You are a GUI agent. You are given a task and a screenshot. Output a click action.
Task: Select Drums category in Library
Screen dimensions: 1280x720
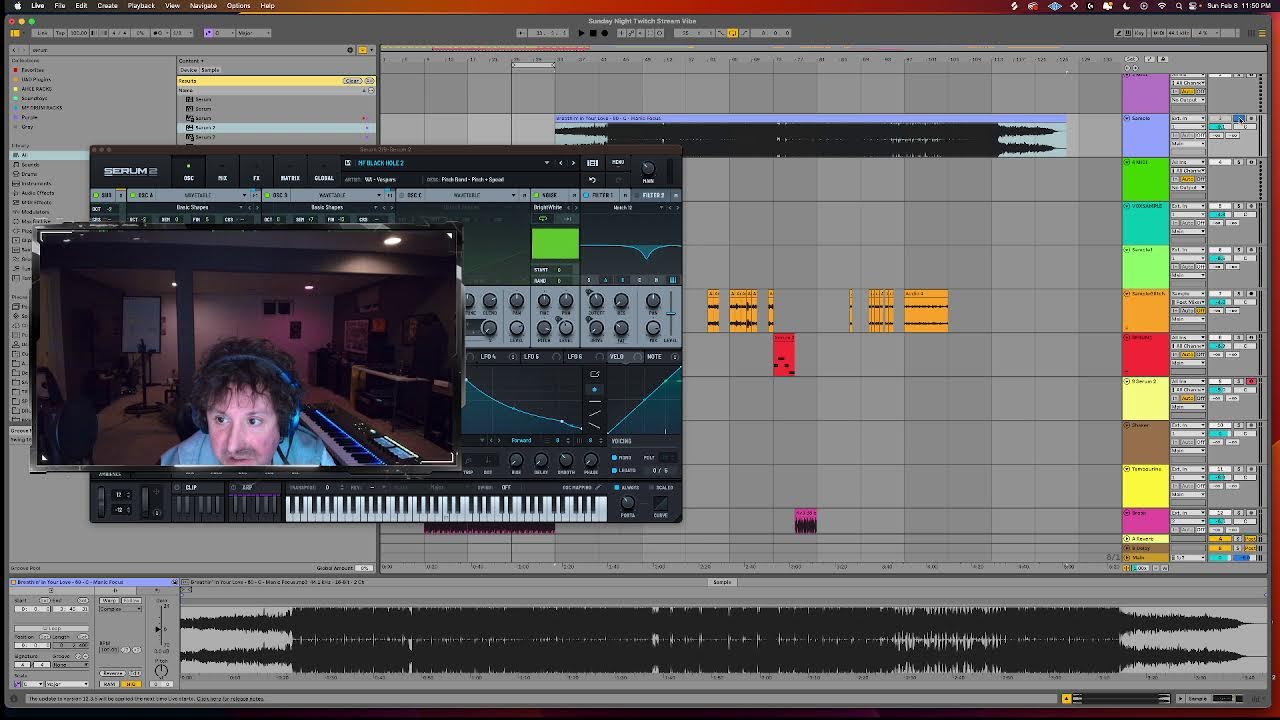point(30,174)
